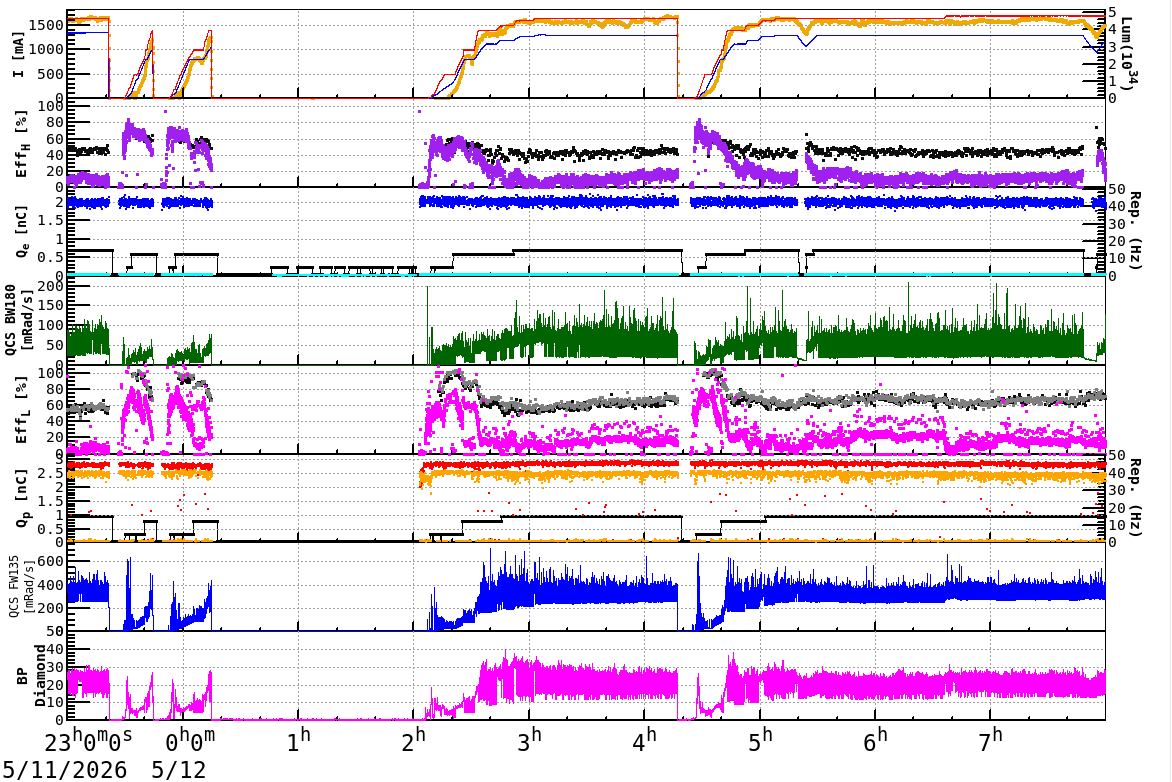
Task: Click the '7h' time tick label
Action: click(x=990, y=741)
